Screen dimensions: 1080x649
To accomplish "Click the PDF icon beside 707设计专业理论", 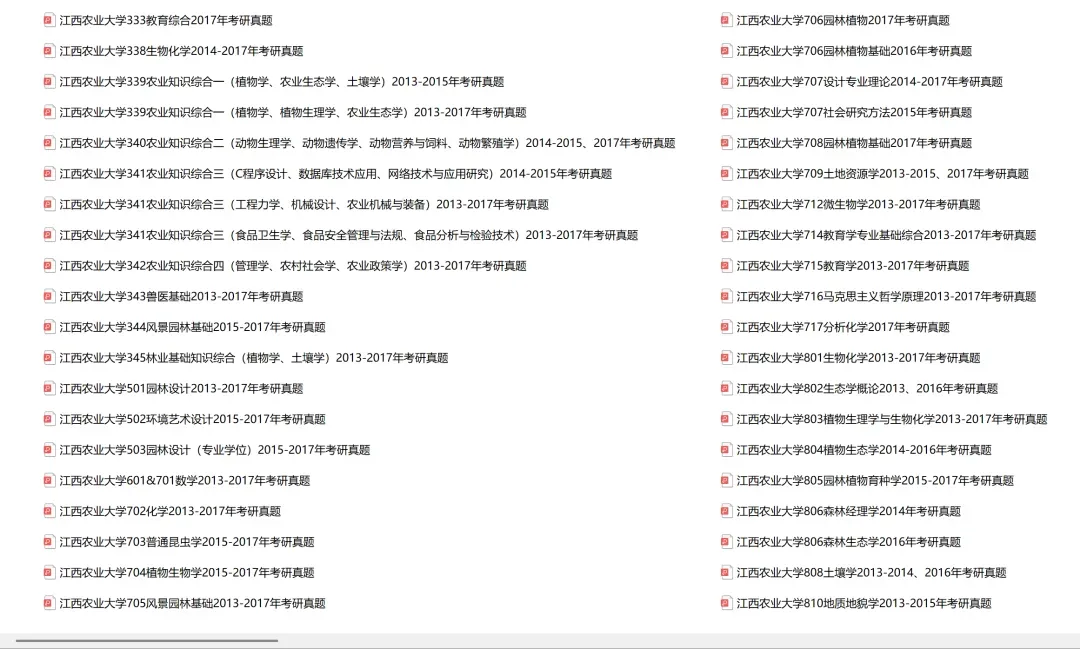I will click(725, 81).
